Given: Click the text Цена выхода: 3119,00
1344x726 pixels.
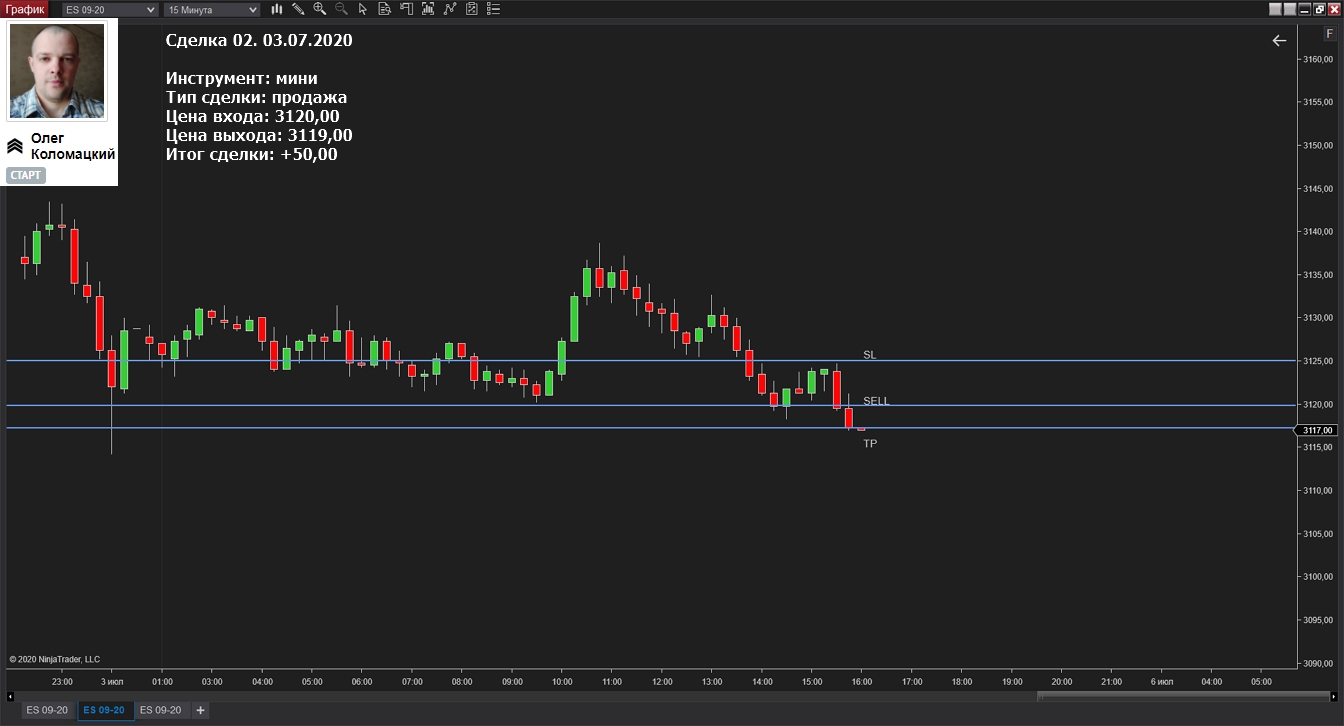Looking at the screenshot, I should [x=259, y=135].
